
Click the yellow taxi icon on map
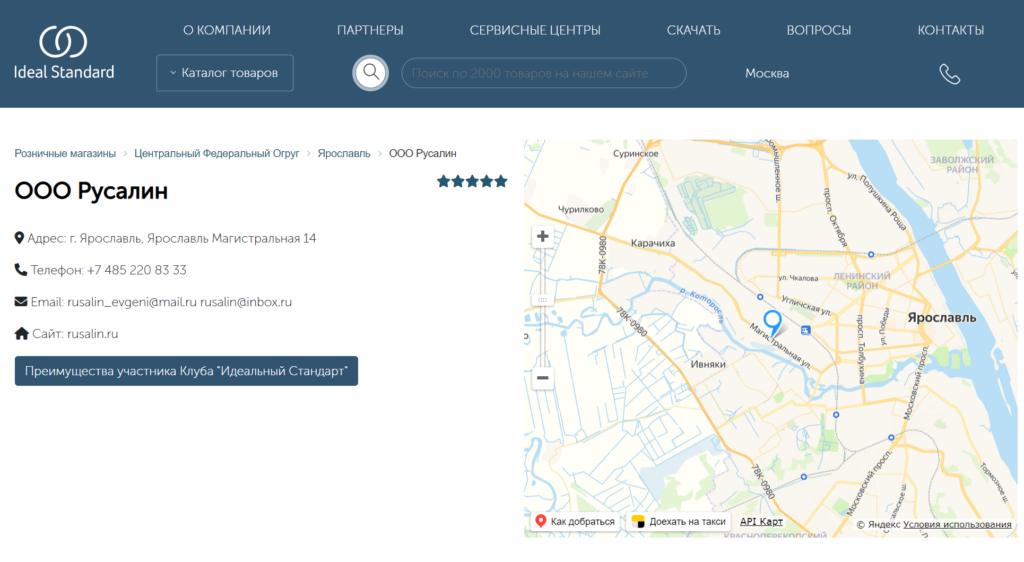click(x=638, y=521)
